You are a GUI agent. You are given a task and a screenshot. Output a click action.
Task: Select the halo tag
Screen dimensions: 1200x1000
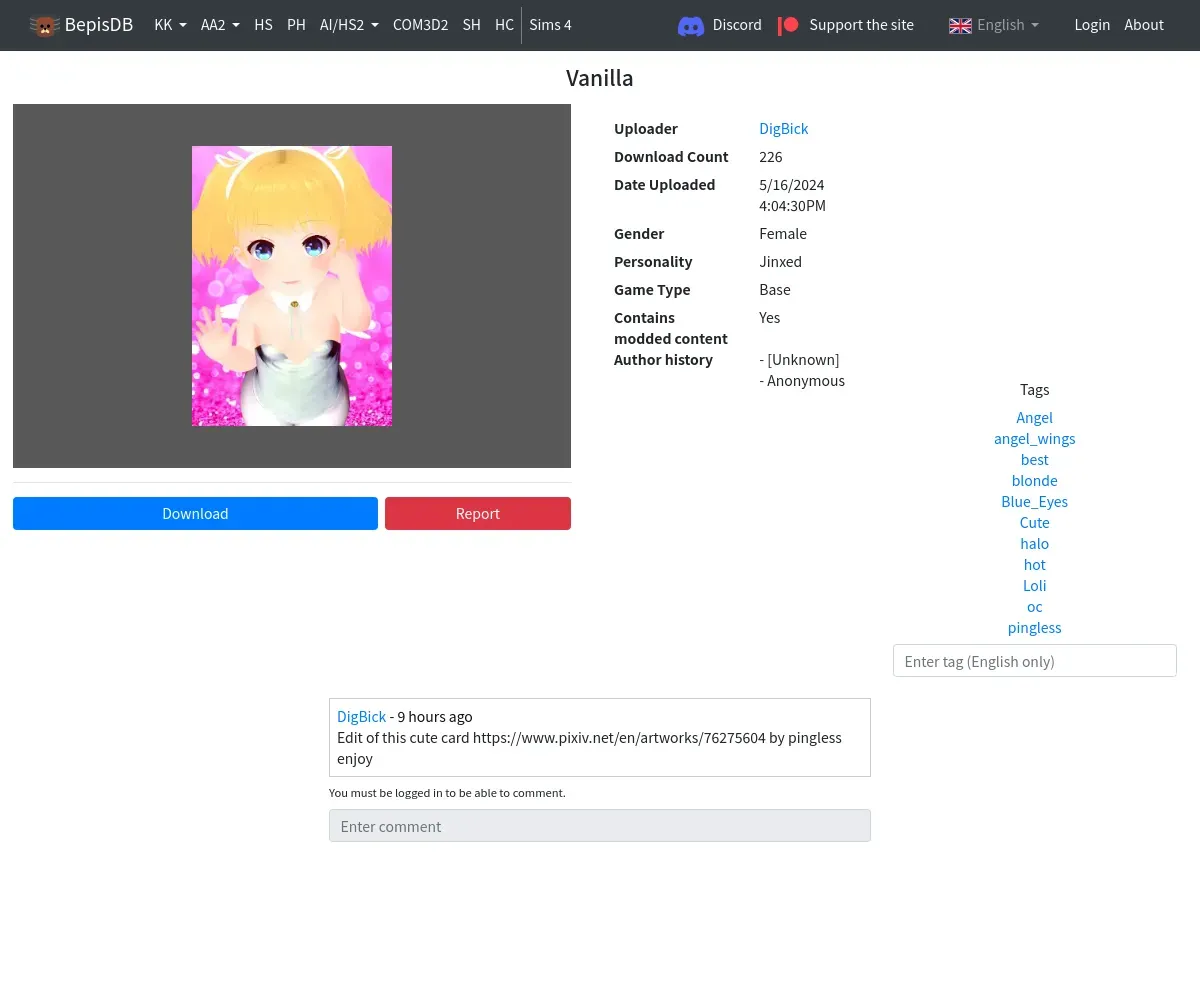pyautogui.click(x=1034, y=543)
